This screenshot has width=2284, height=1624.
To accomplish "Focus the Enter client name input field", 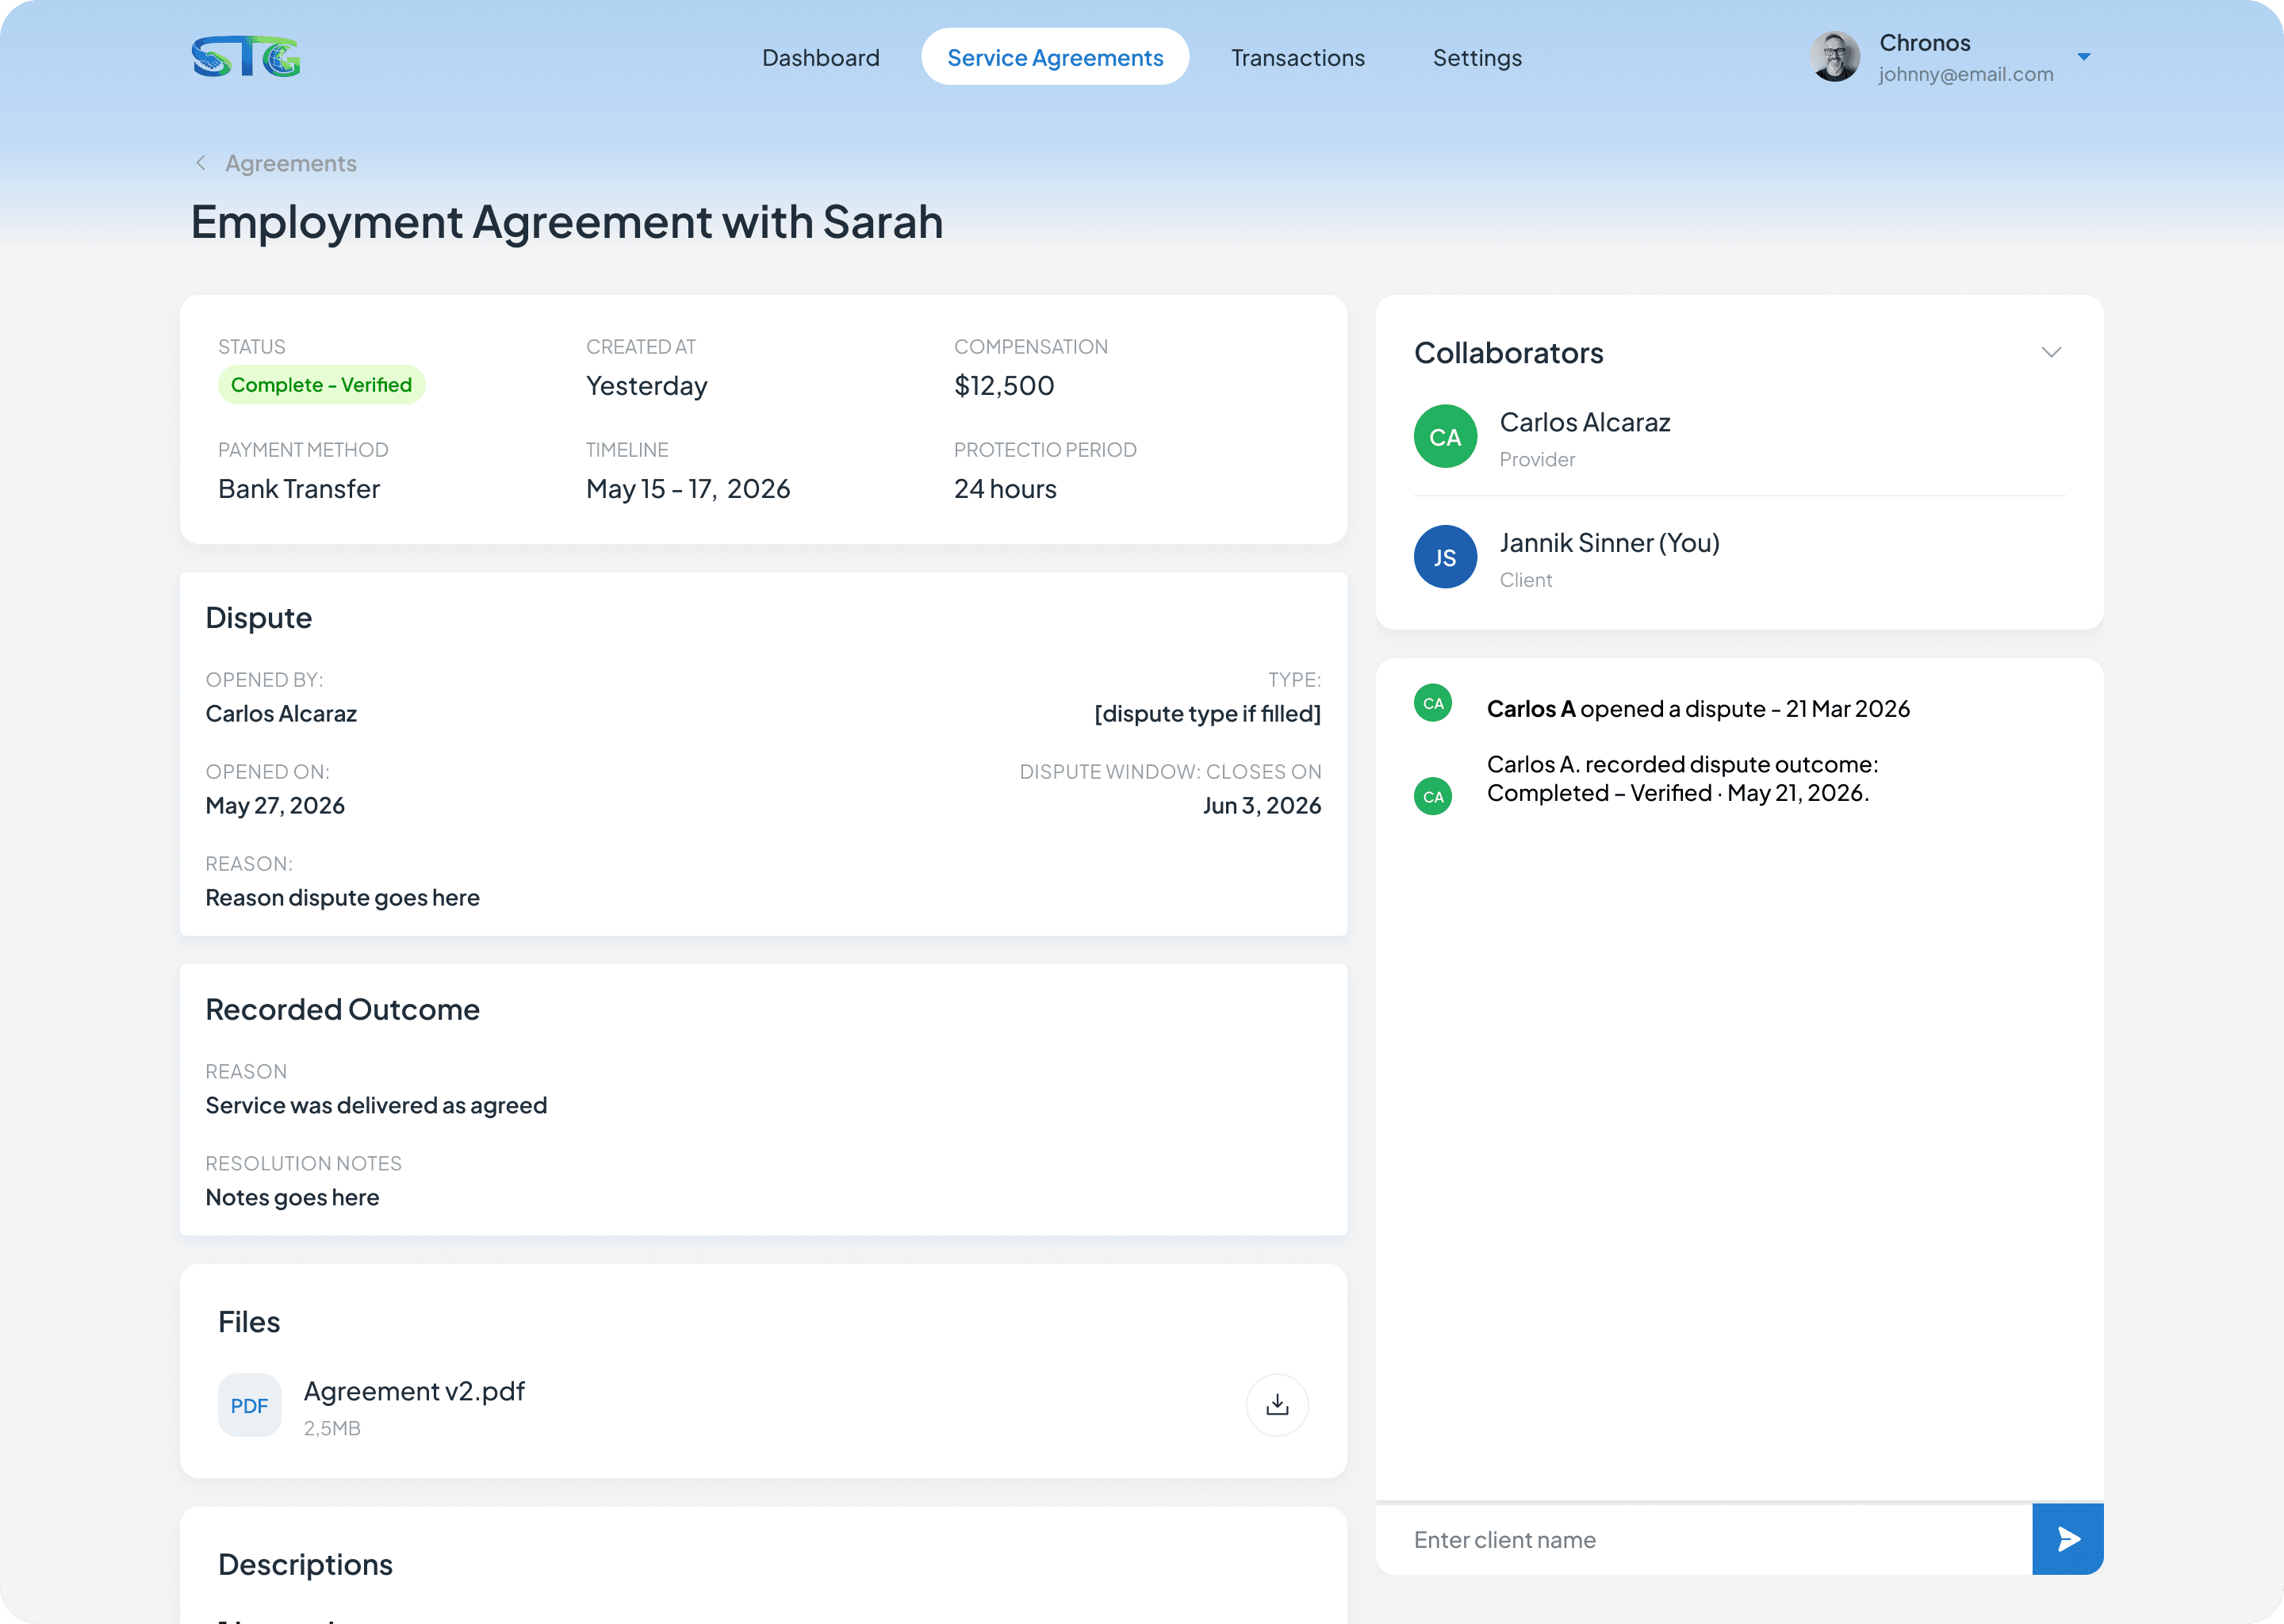I will (x=1704, y=1539).
